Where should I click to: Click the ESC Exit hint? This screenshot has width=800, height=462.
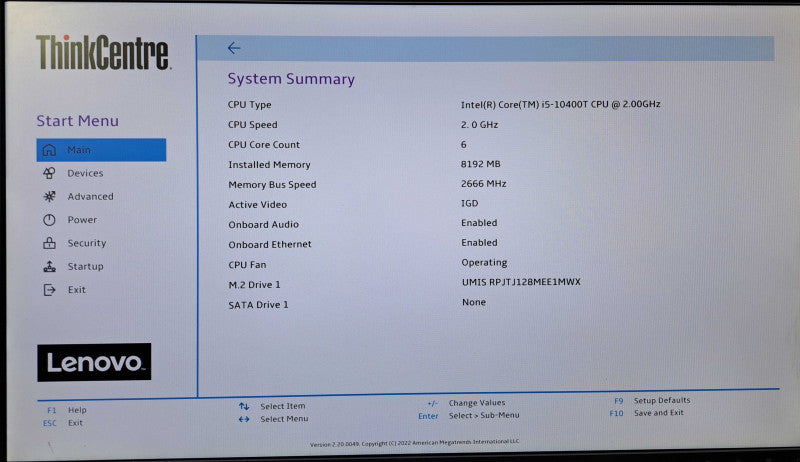point(63,423)
